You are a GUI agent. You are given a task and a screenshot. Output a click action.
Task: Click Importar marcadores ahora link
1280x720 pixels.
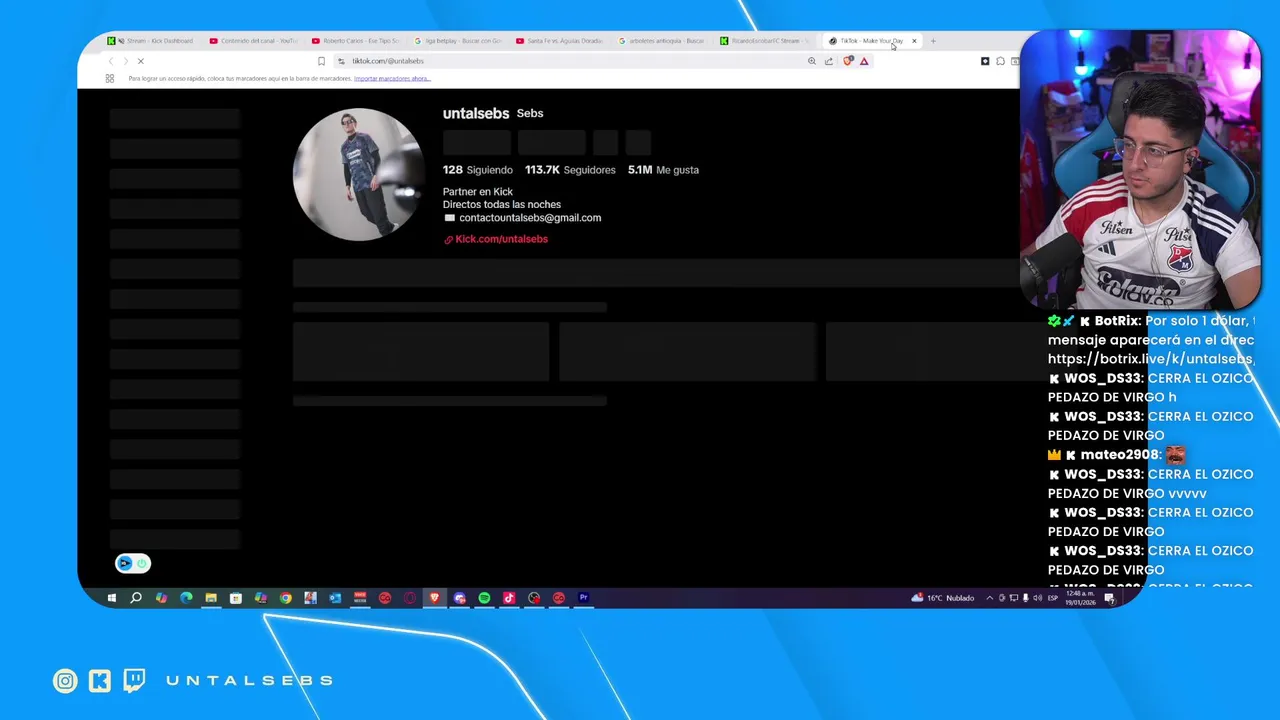(392, 78)
